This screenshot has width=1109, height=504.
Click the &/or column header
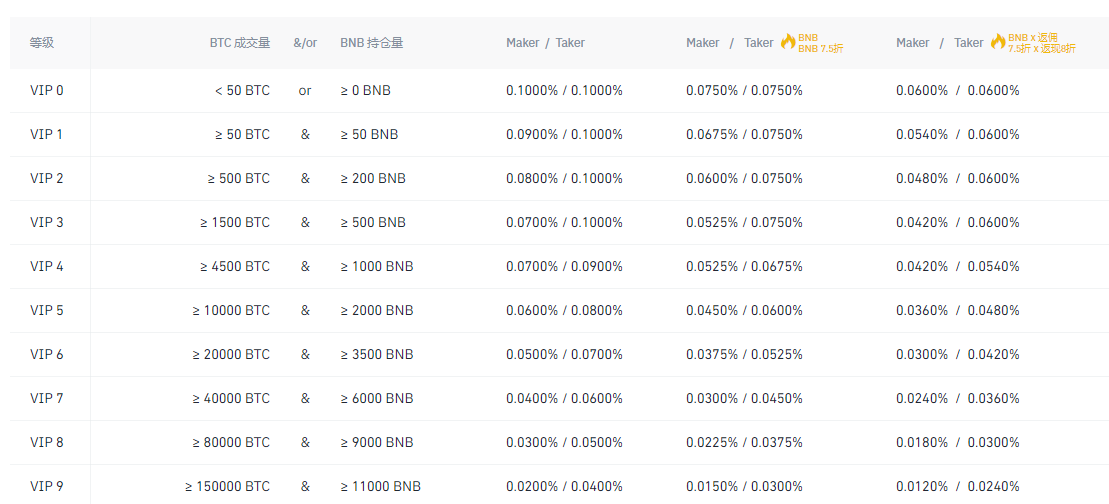point(305,43)
